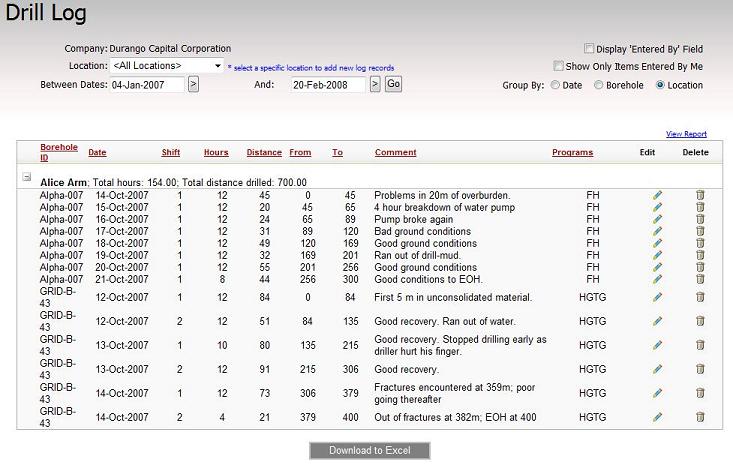Image resolution: width=733 pixels, height=471 pixels.
Task: Click the Durango Capital Corporation company name
Action: point(170,49)
